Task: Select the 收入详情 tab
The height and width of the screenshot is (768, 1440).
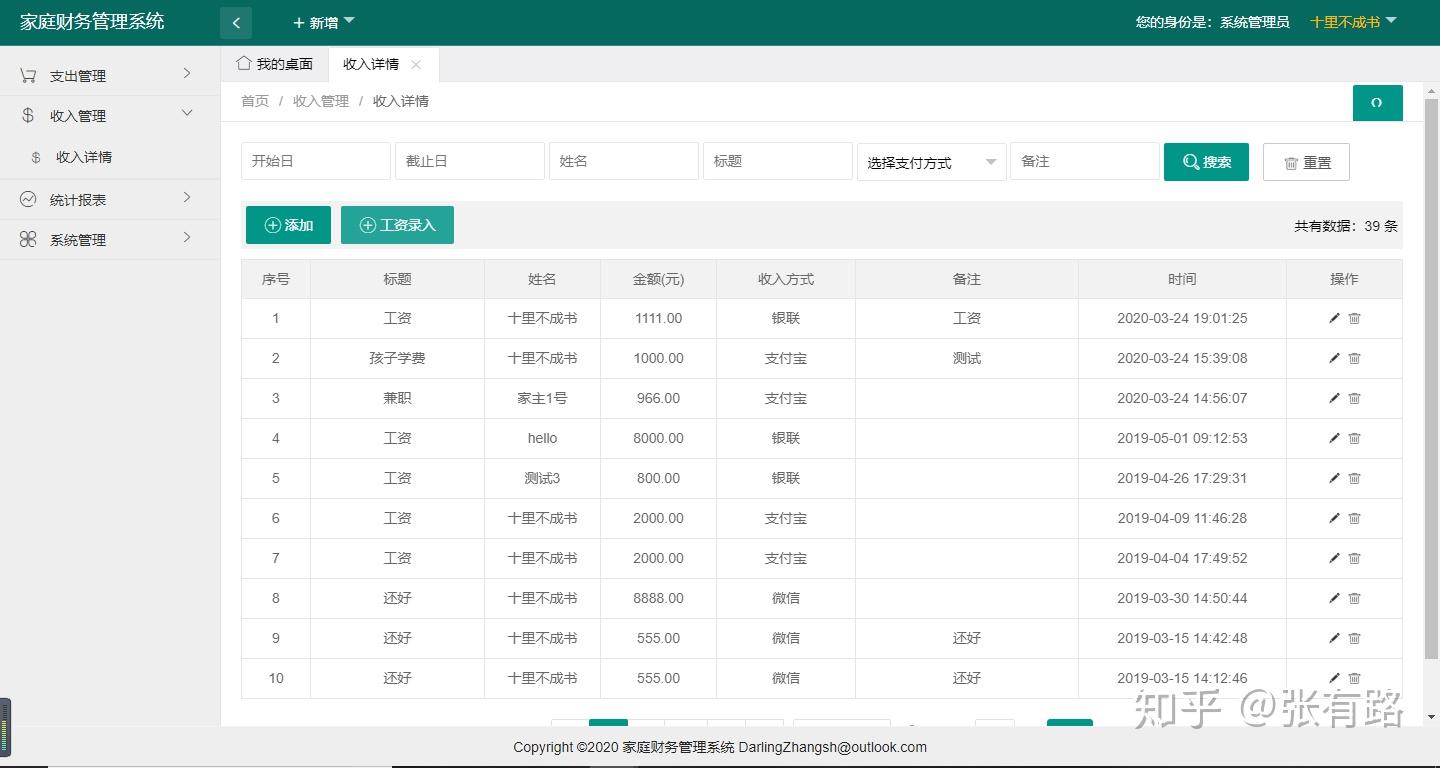Action: coord(372,62)
